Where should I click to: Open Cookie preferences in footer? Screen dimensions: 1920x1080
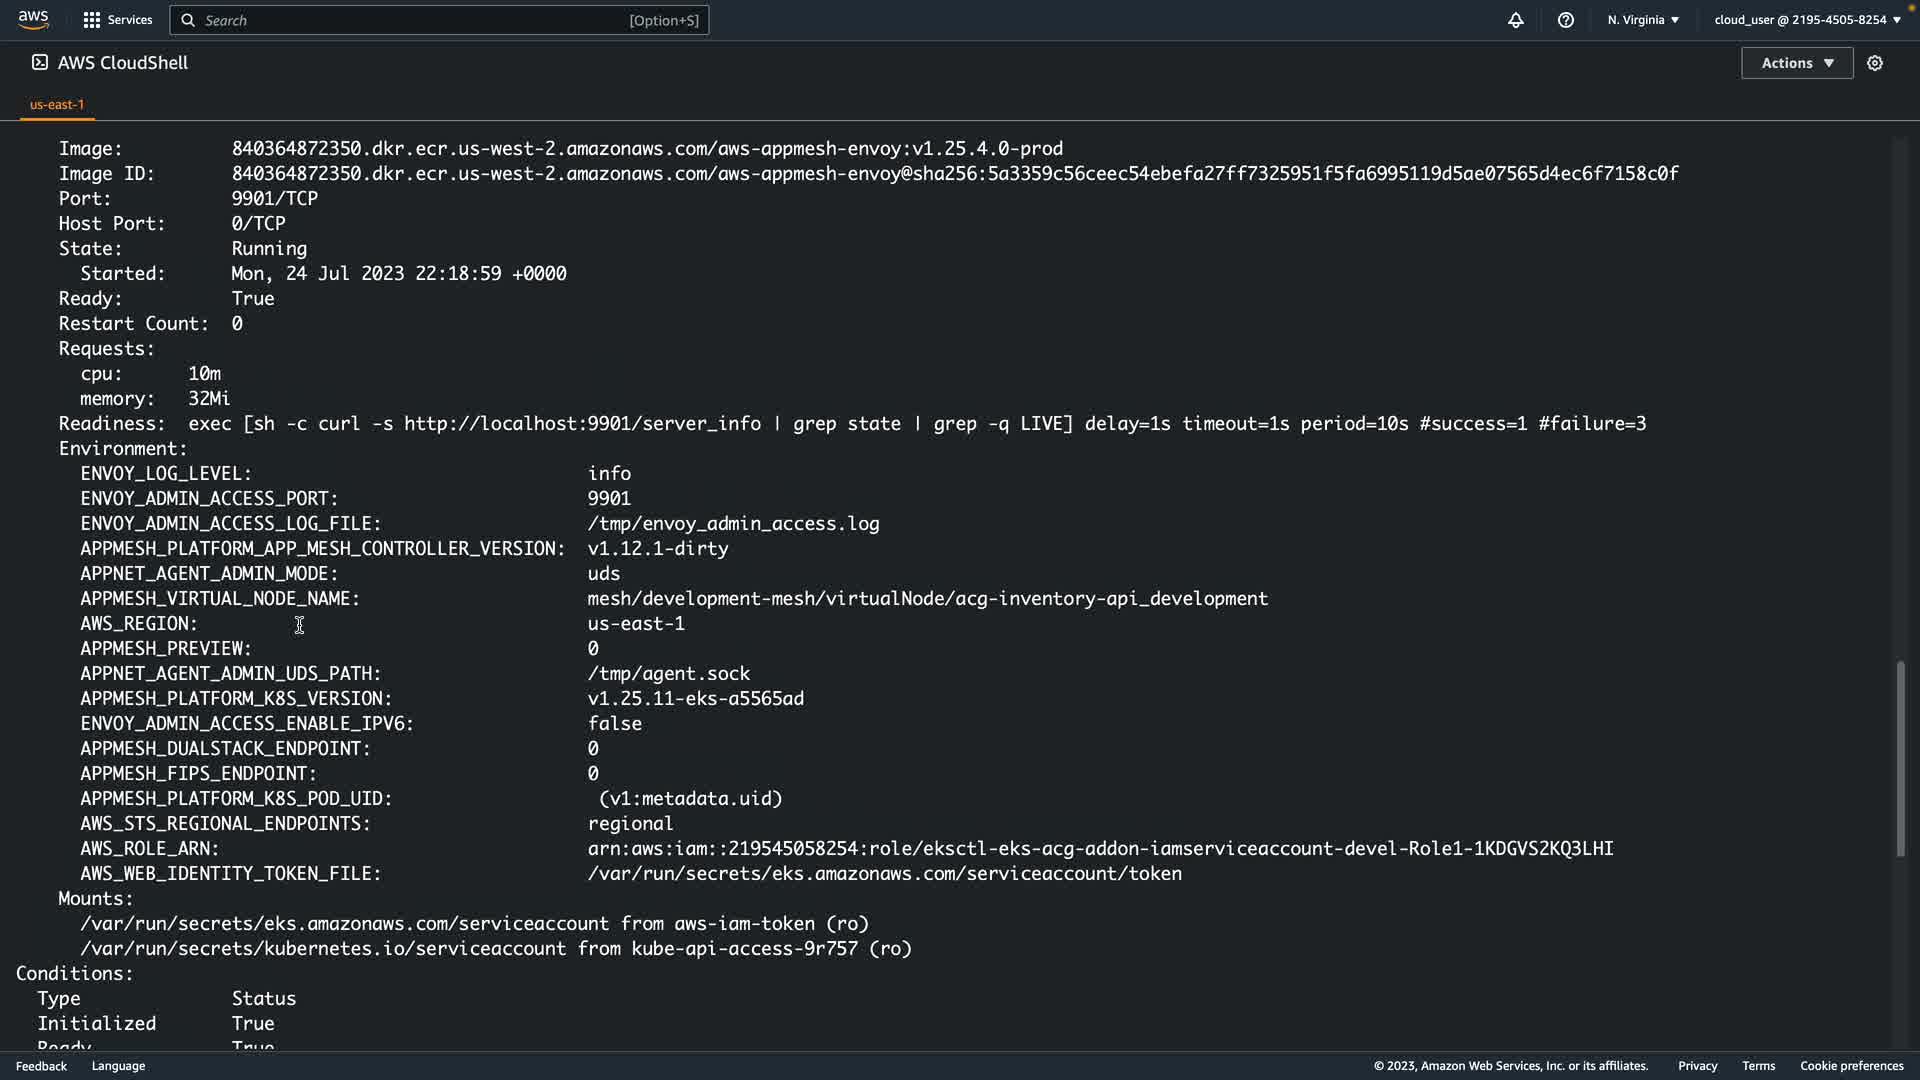1851,1066
